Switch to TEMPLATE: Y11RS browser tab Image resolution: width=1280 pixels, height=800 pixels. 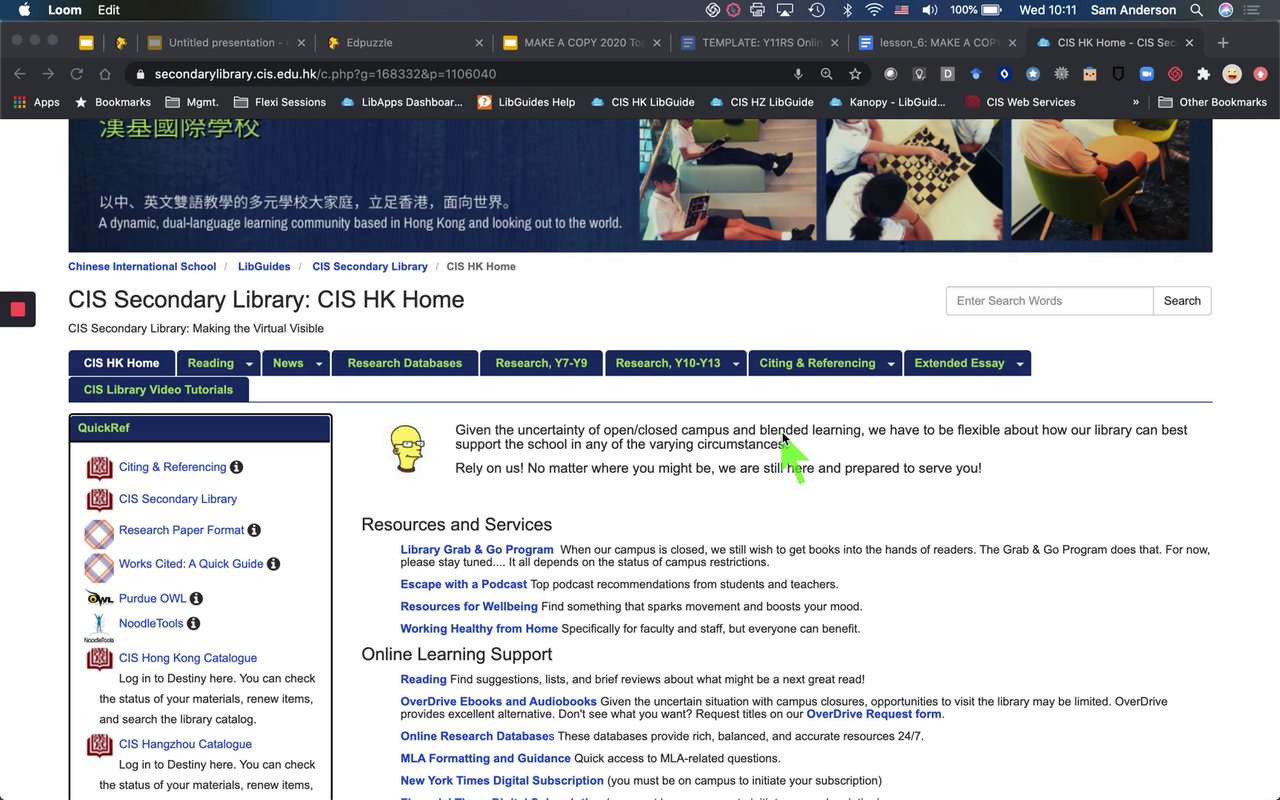tap(758, 43)
